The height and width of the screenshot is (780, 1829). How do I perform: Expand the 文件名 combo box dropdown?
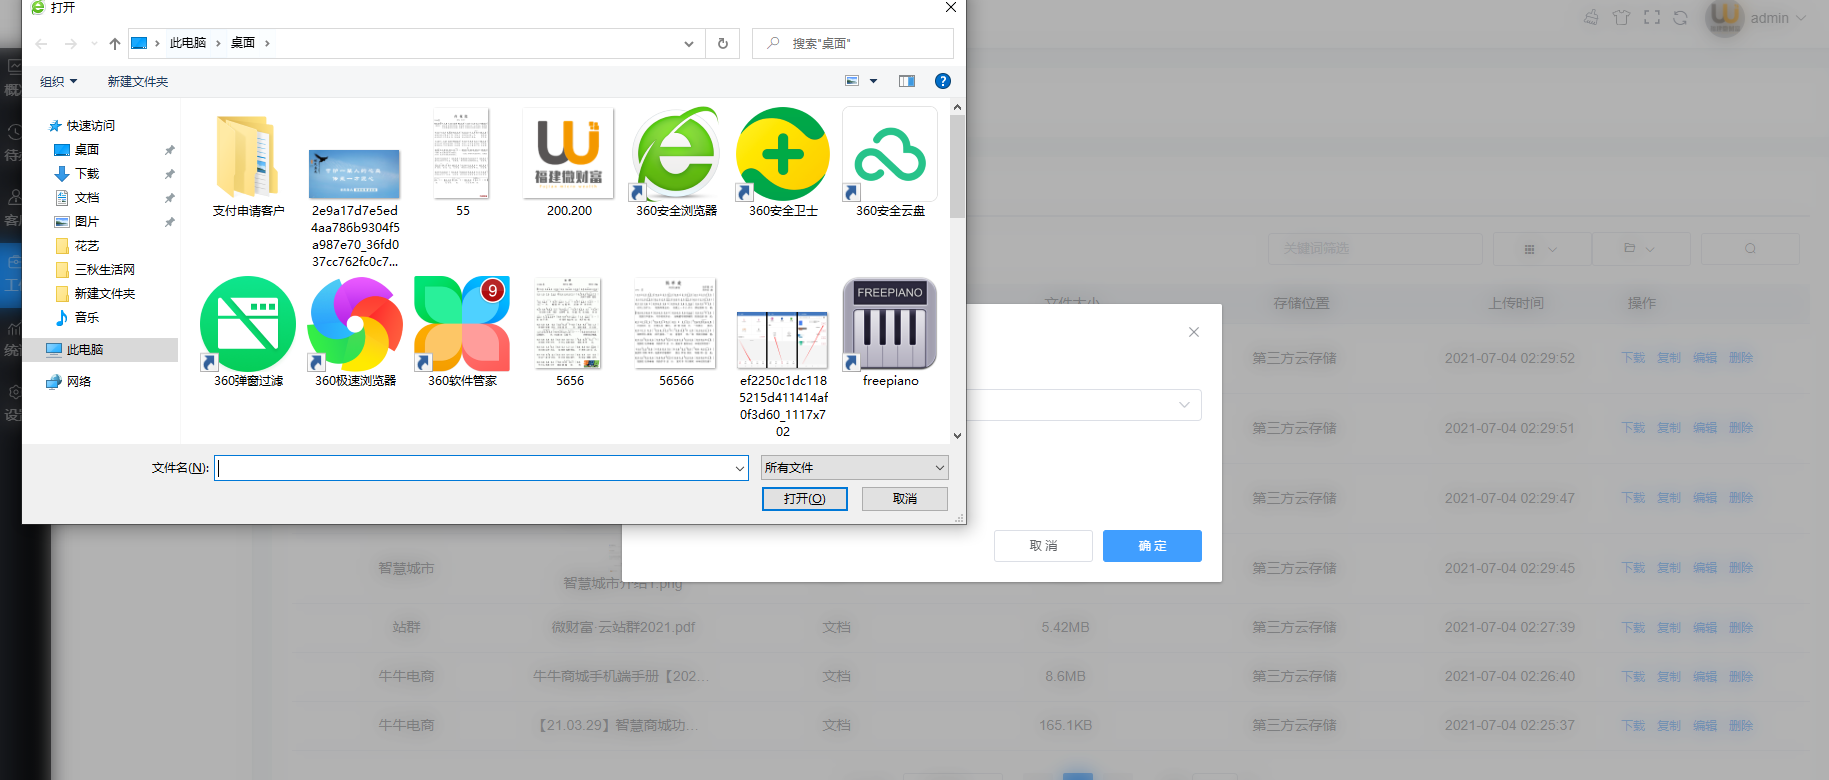click(x=740, y=467)
